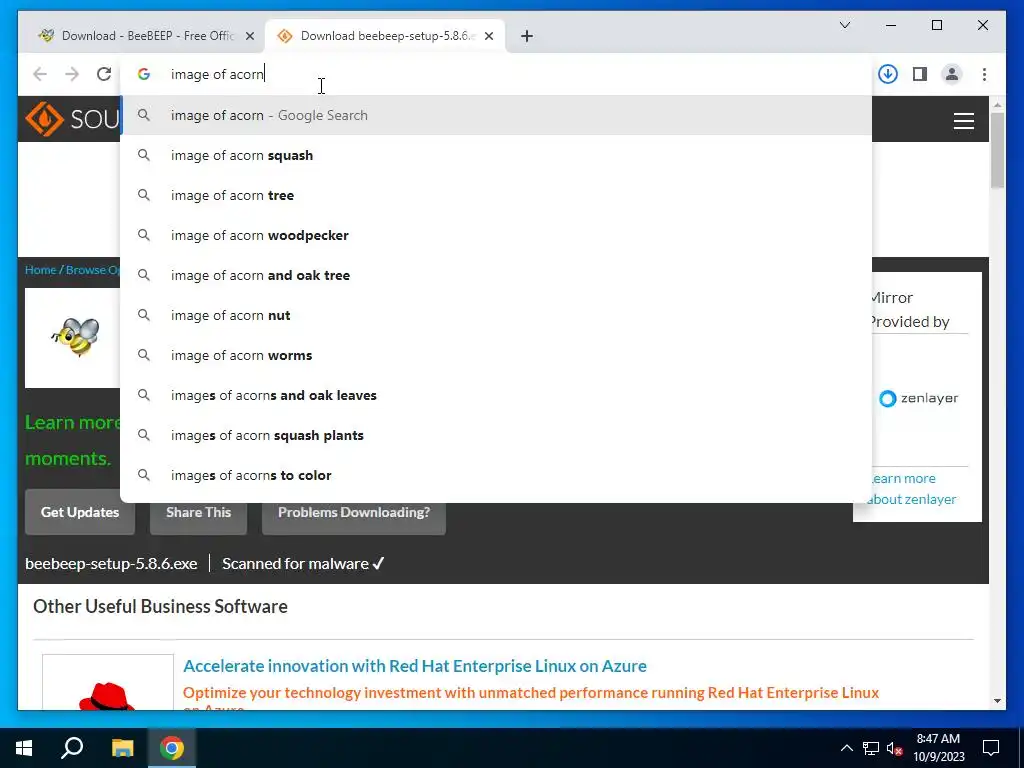Select the 'image of acorn tree' suggestion
The width and height of the screenshot is (1024, 768).
point(496,195)
